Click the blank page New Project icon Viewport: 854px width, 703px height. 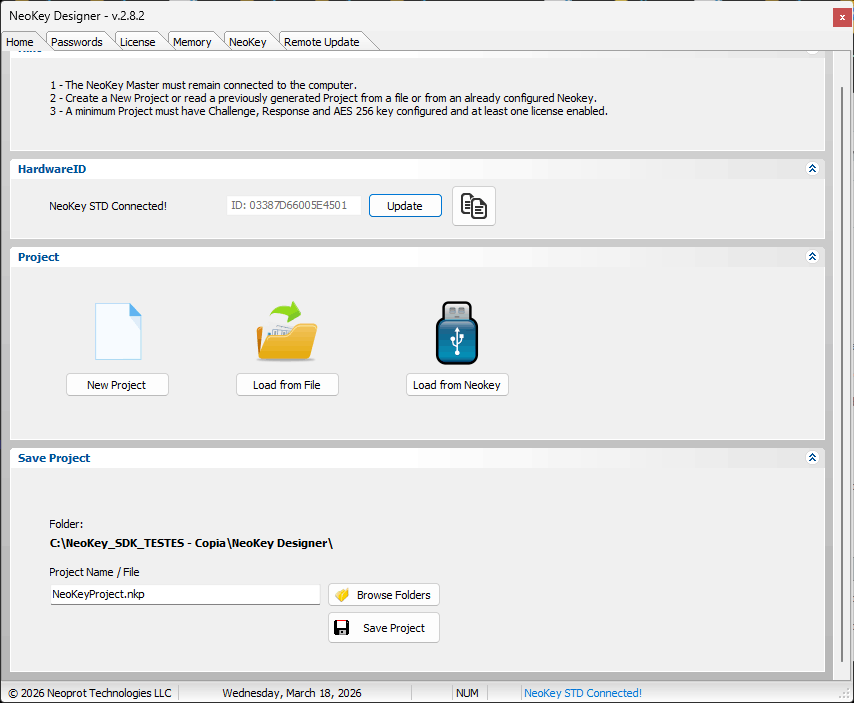pyautogui.click(x=118, y=332)
